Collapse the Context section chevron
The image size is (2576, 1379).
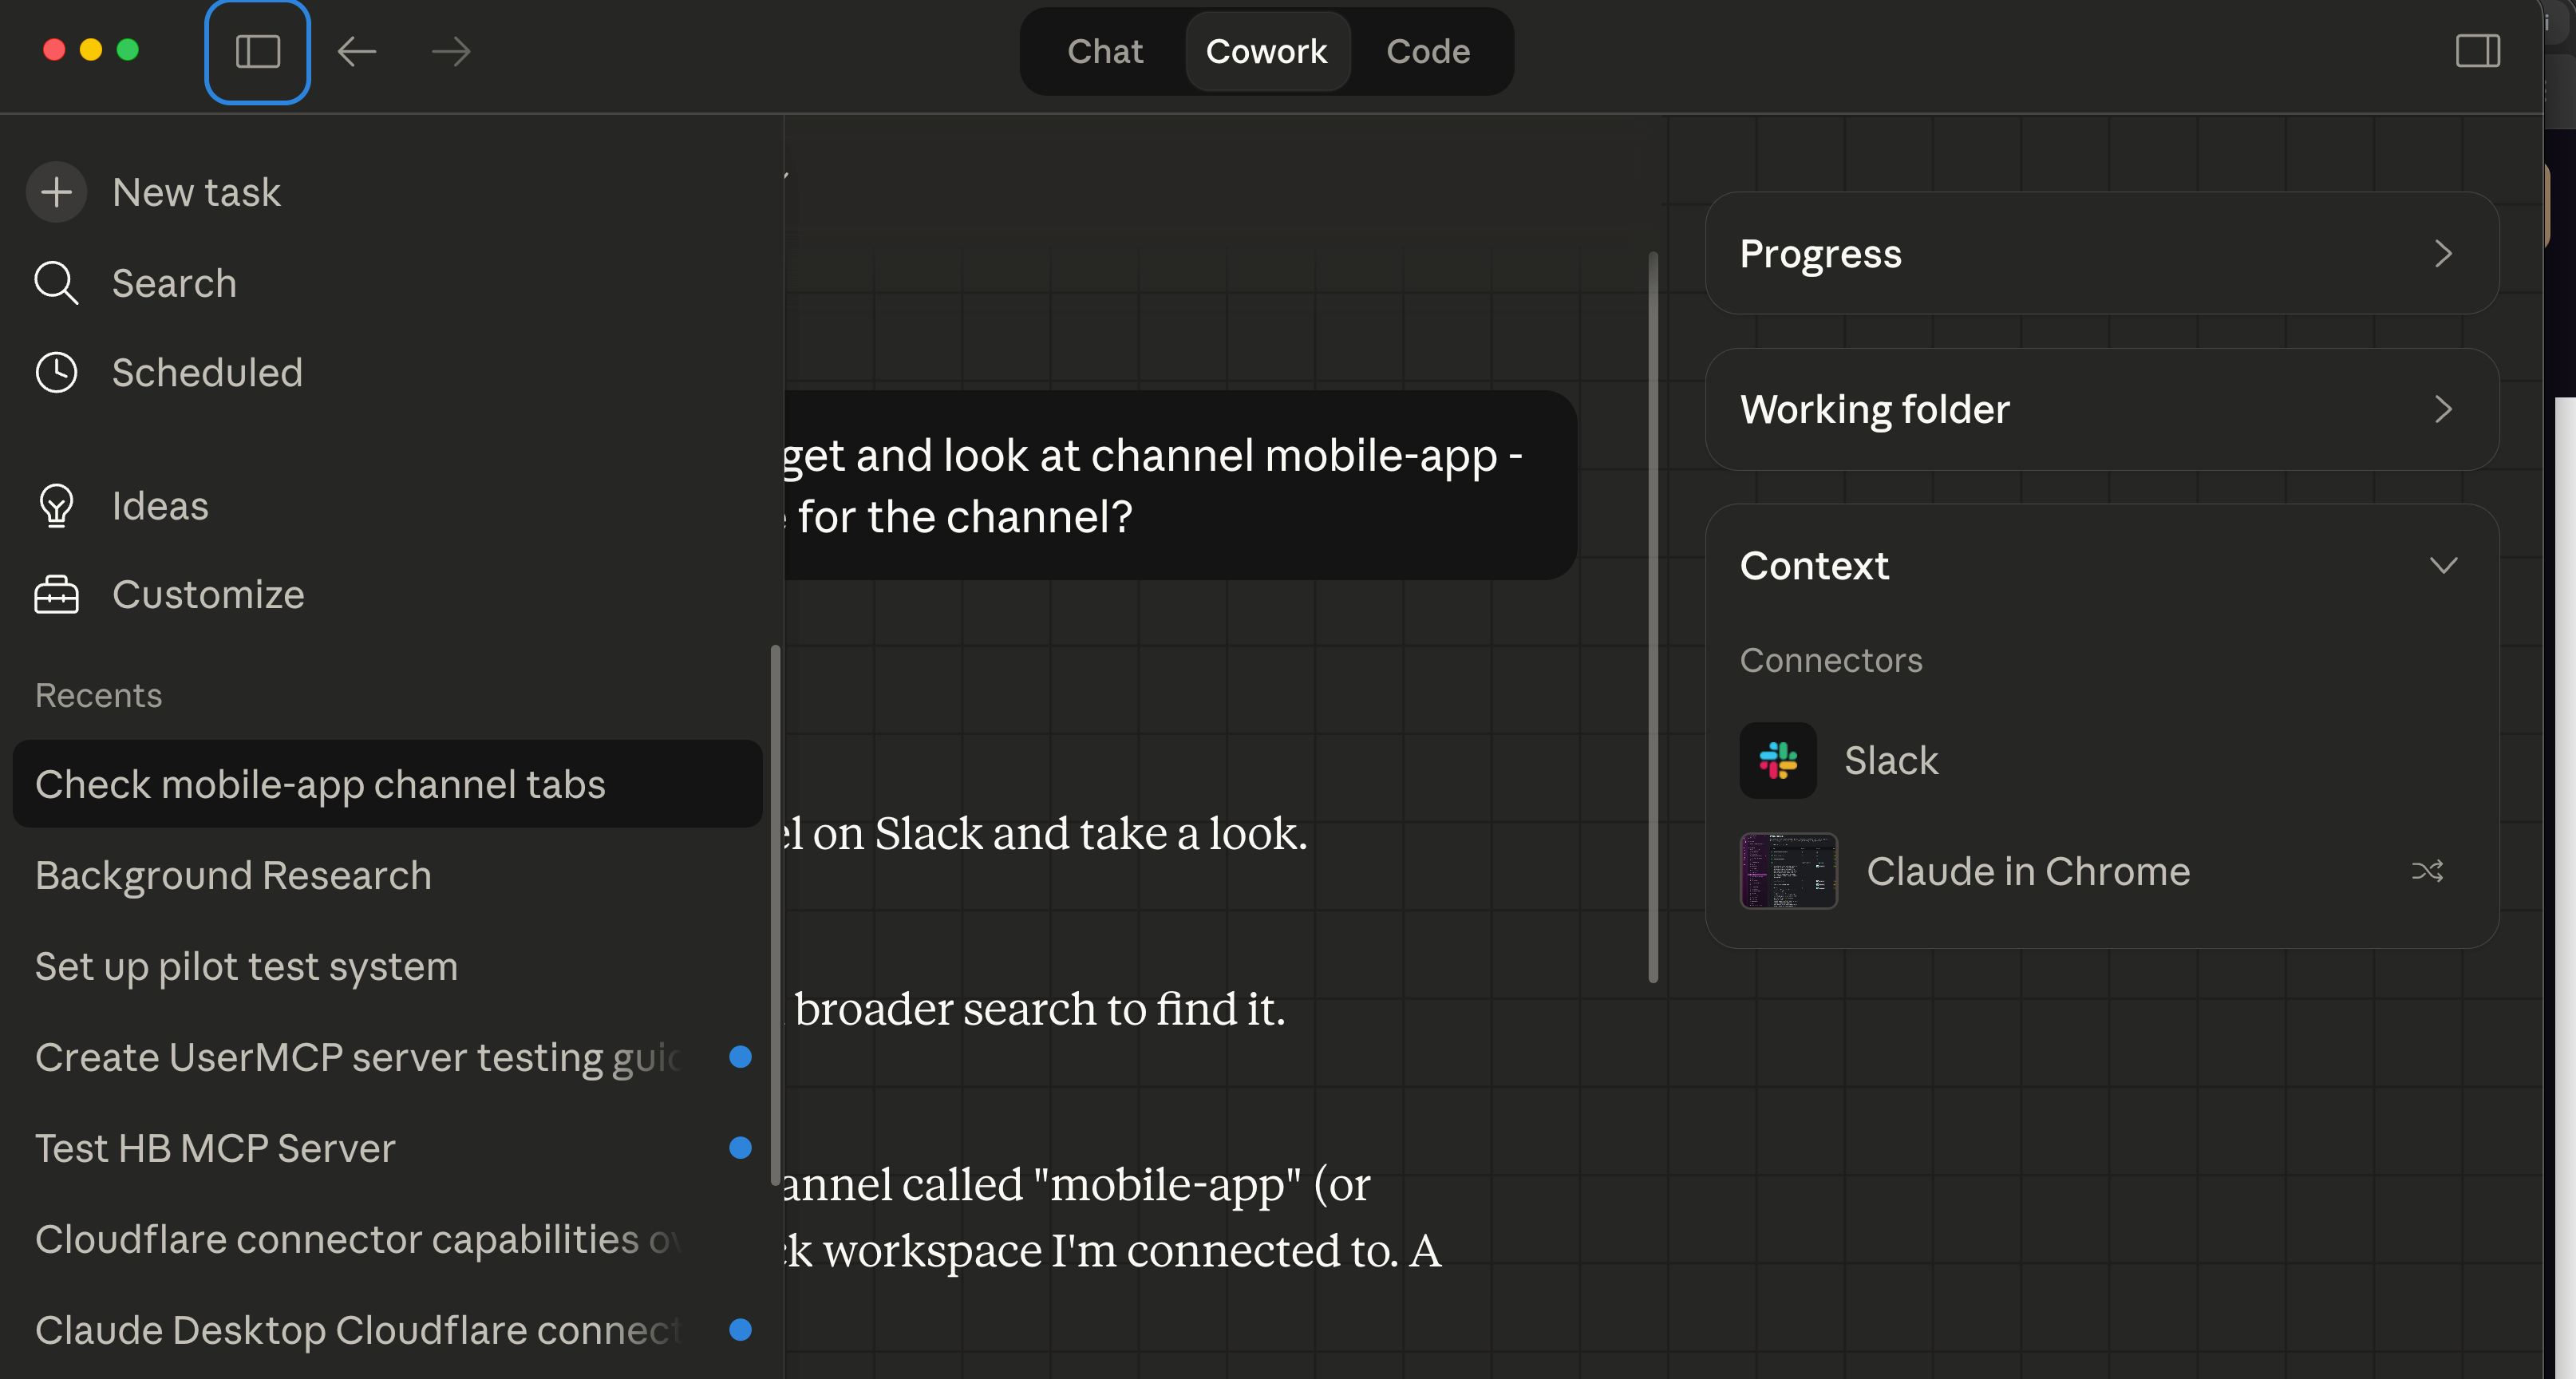pyautogui.click(x=2443, y=566)
